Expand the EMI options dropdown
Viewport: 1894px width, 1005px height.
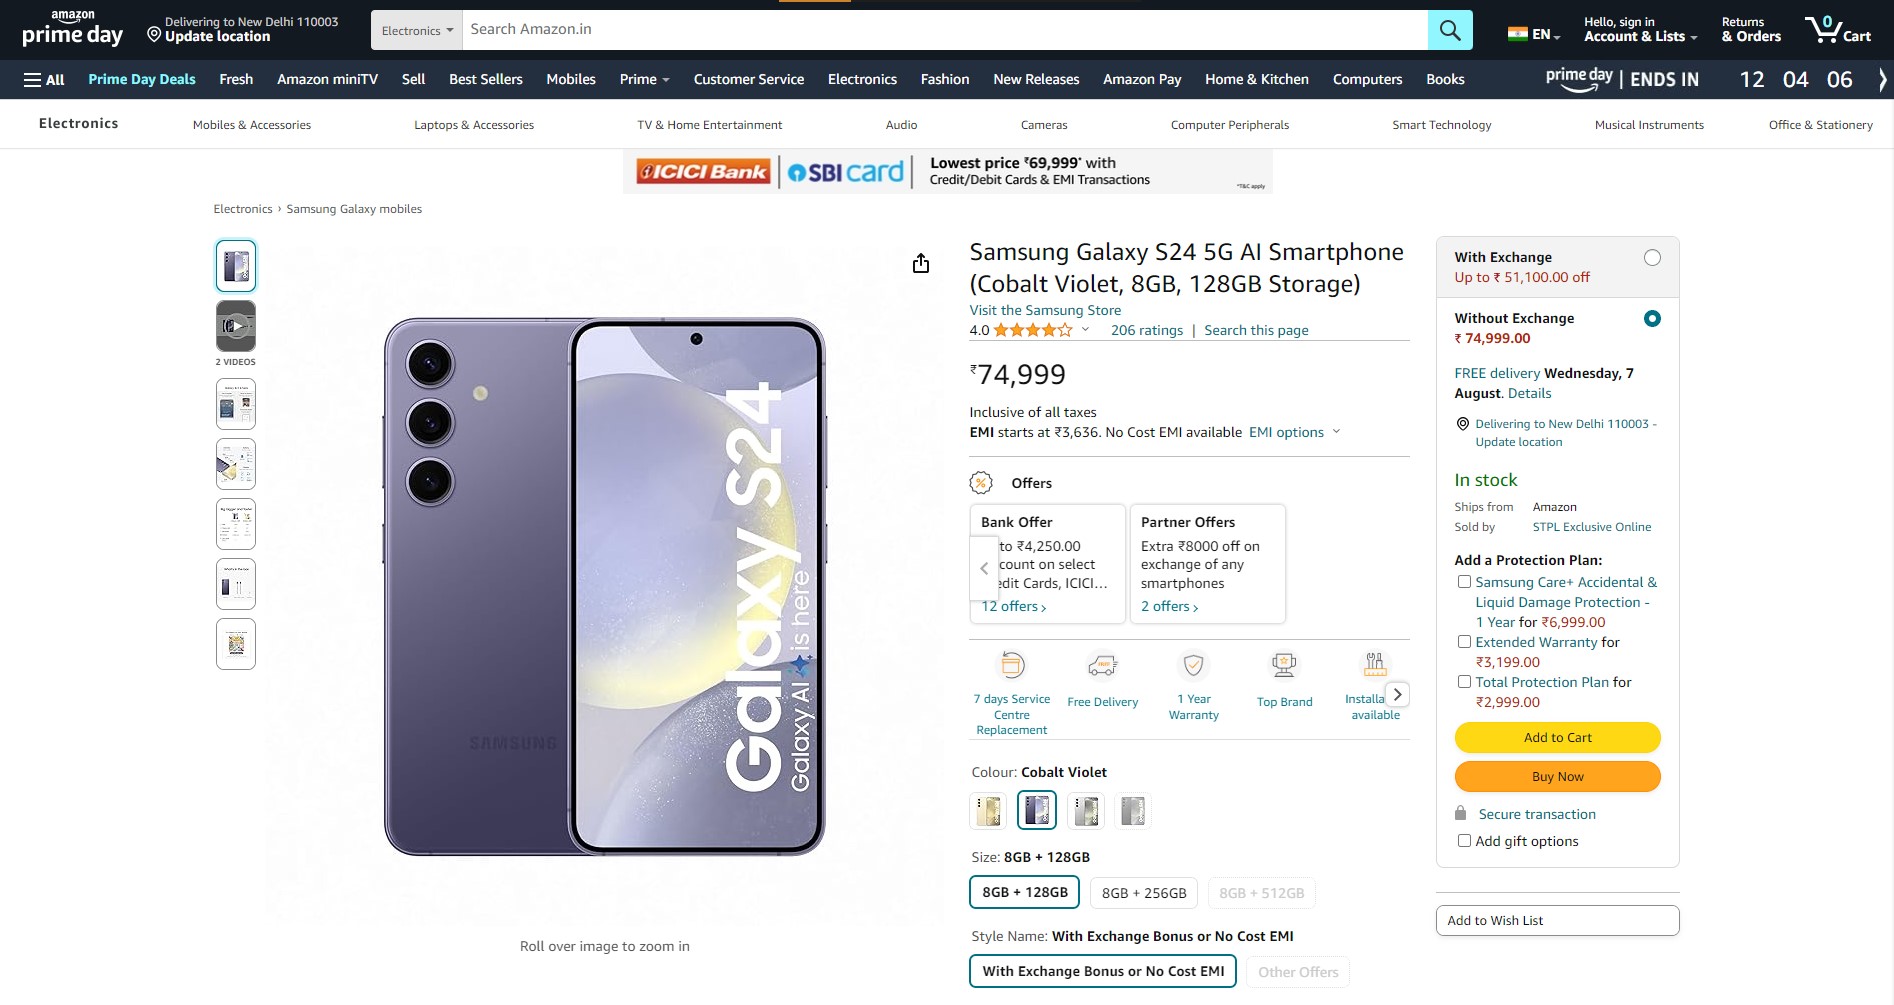[x=1293, y=432]
